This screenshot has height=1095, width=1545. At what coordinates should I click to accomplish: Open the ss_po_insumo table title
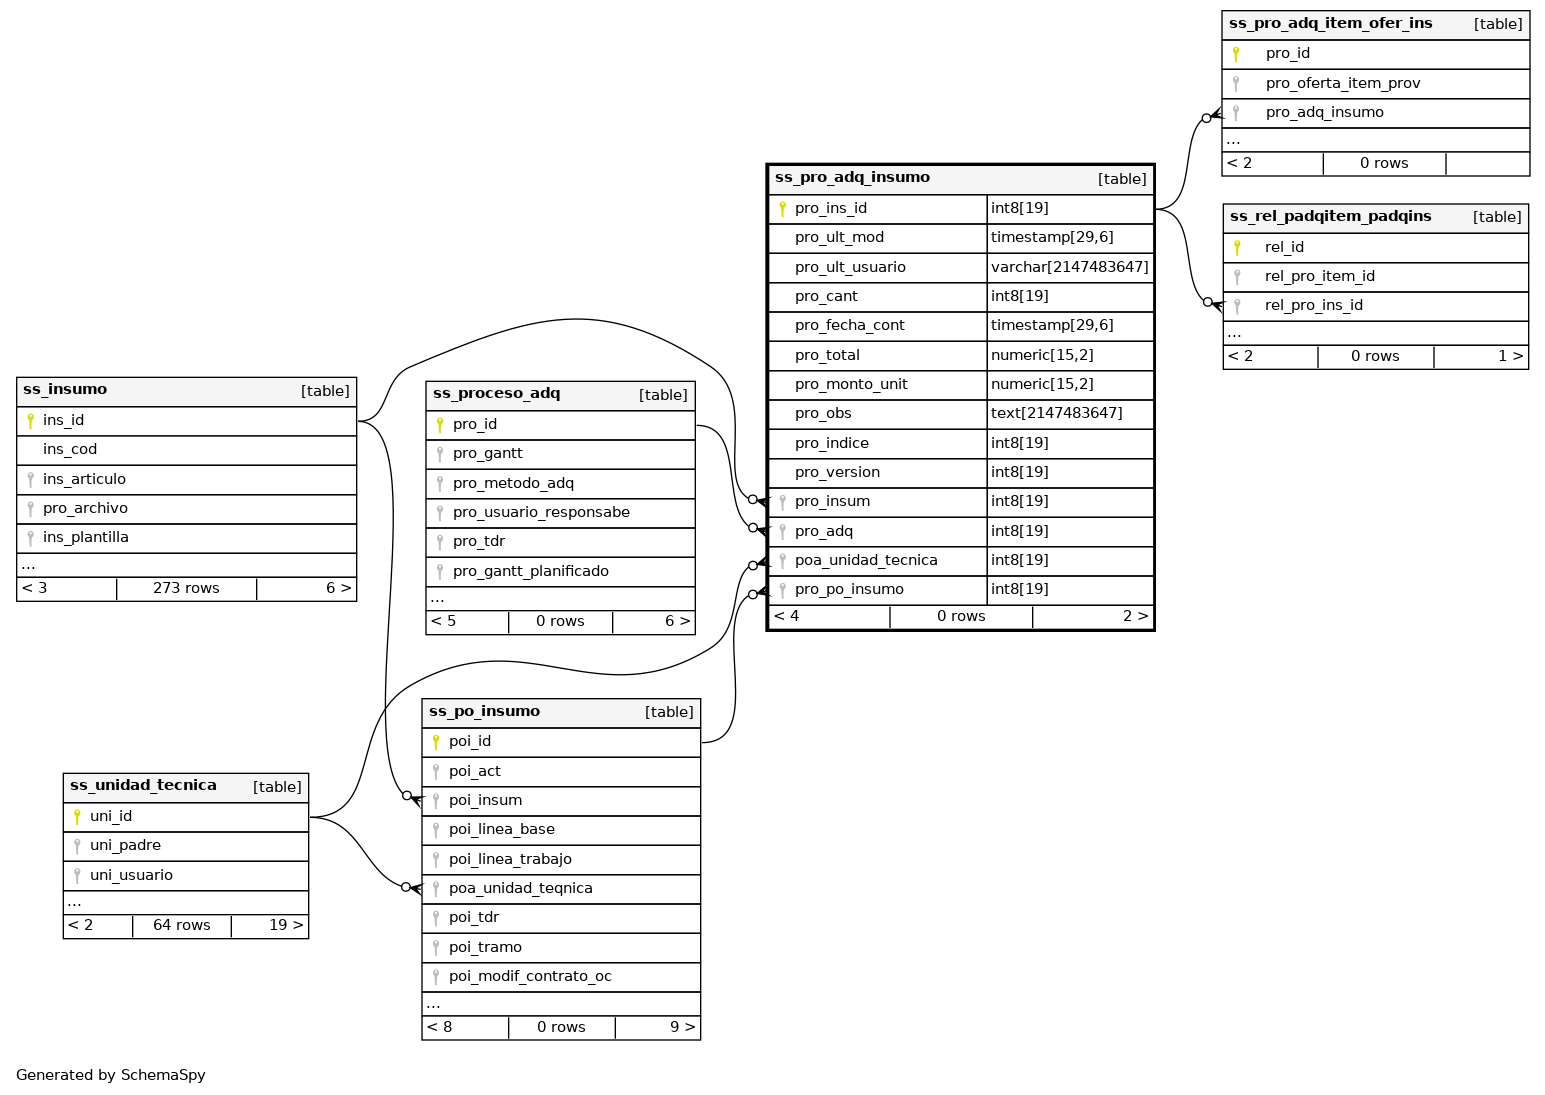[x=484, y=712]
